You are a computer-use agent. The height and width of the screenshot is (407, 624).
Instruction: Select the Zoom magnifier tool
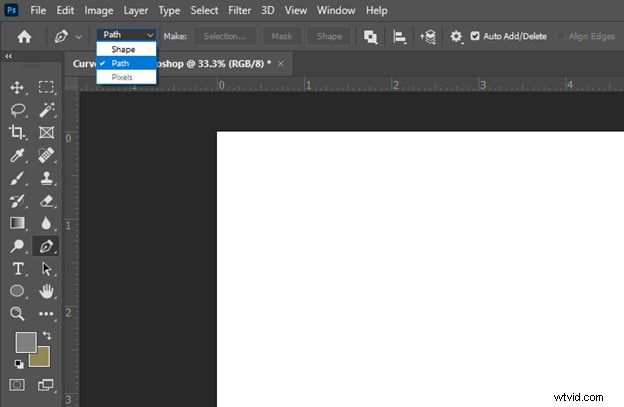pyautogui.click(x=17, y=314)
